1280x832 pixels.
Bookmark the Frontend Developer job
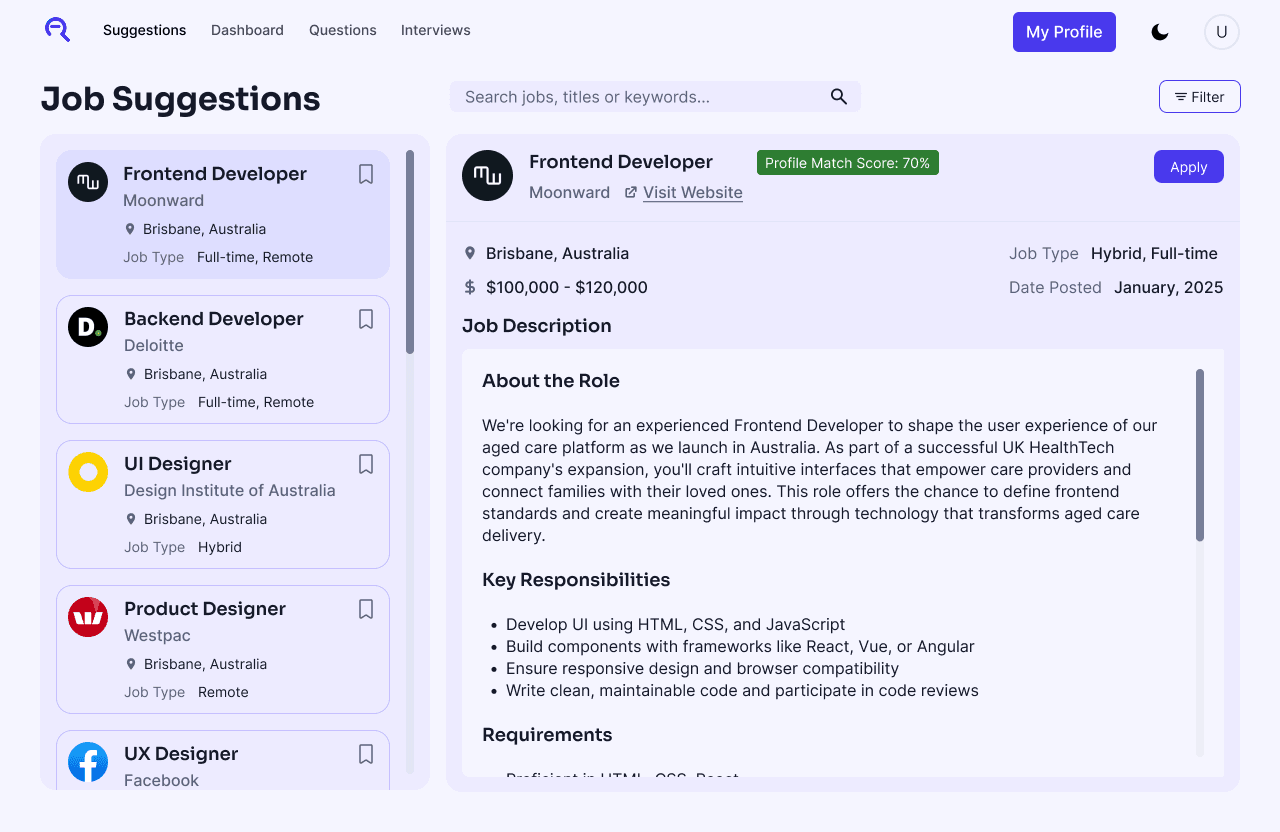pos(366,174)
